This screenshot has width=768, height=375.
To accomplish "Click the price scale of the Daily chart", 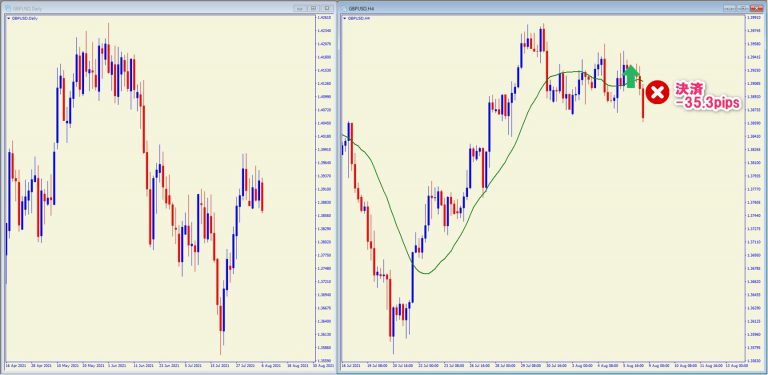I will coord(324,188).
